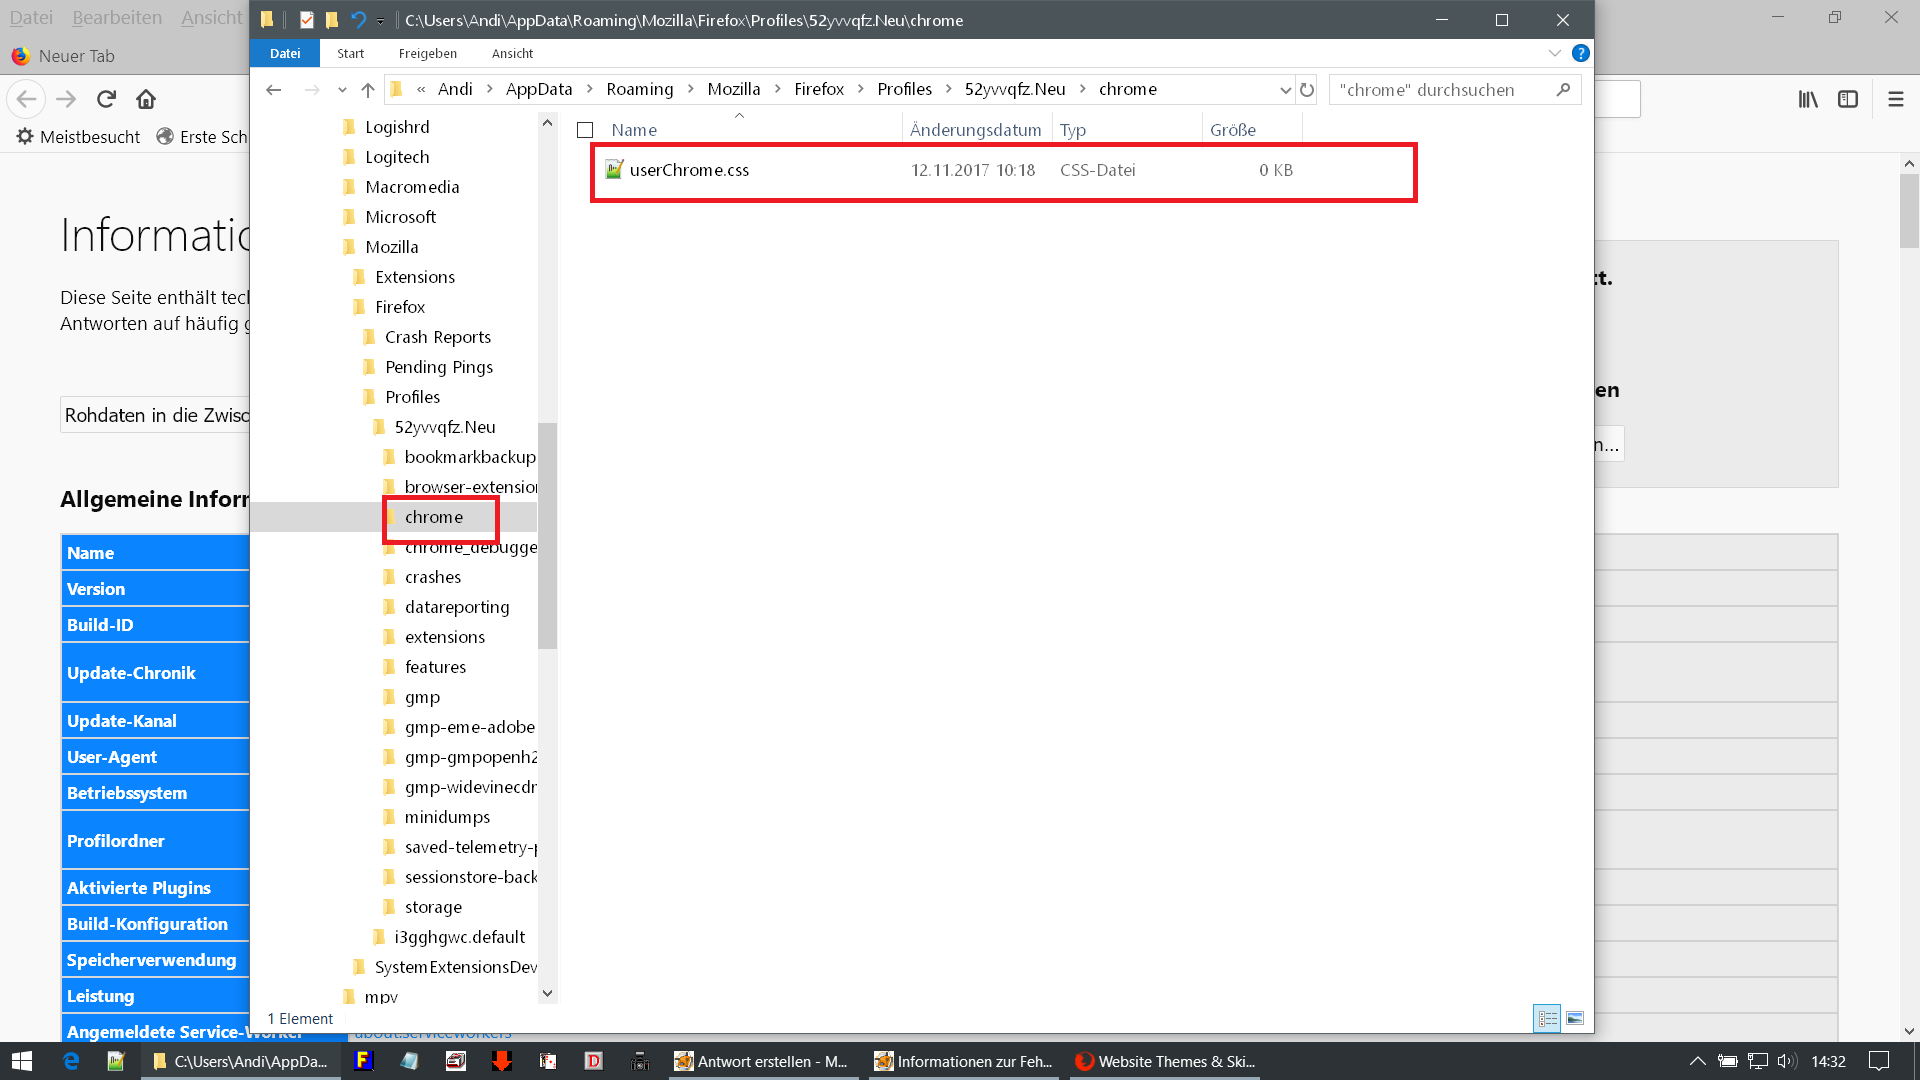Switch to details view mode
The image size is (1920, 1080).
pos(1547,1018)
